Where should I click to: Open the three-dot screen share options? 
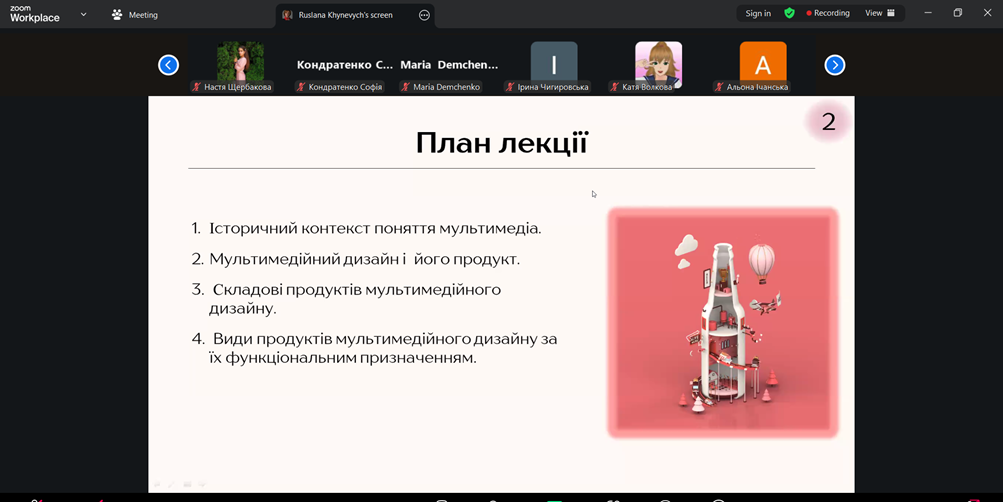tap(424, 15)
